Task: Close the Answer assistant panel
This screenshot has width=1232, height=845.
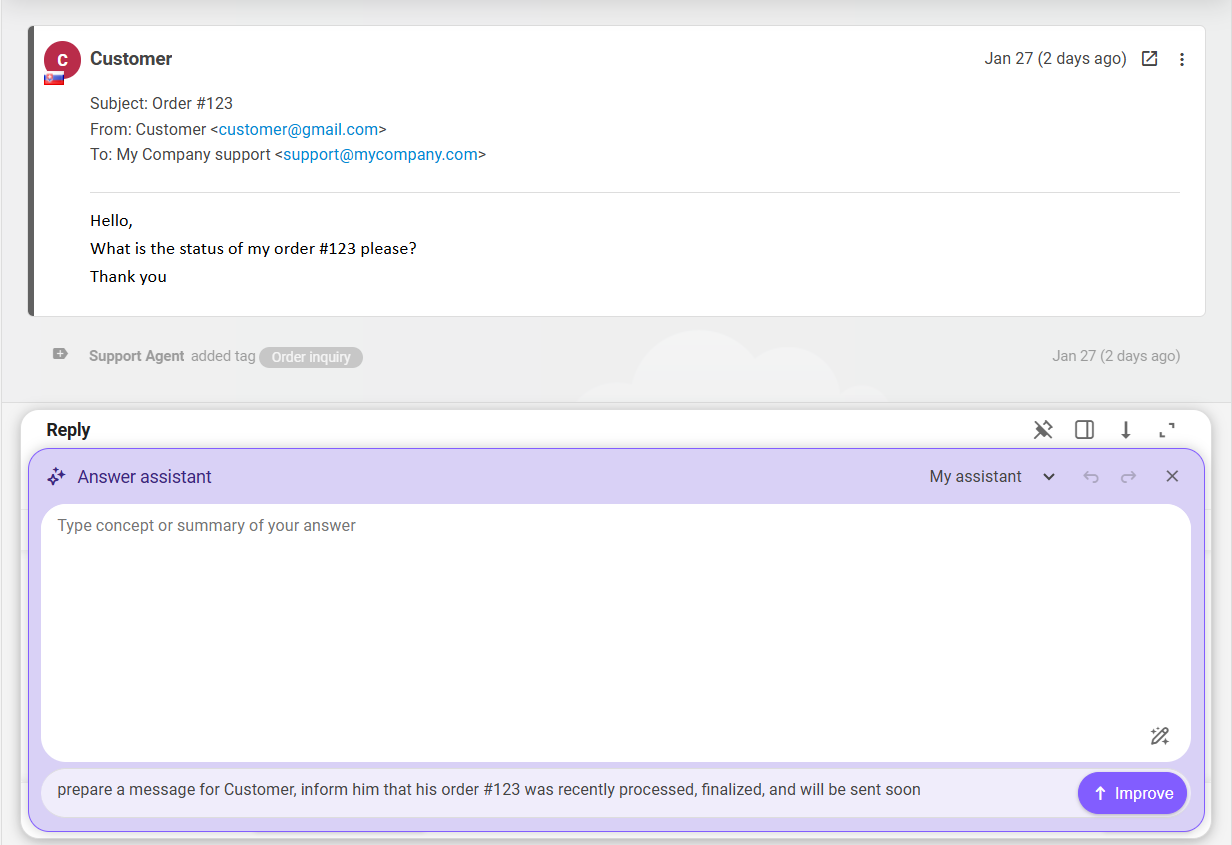Action: click(1172, 477)
